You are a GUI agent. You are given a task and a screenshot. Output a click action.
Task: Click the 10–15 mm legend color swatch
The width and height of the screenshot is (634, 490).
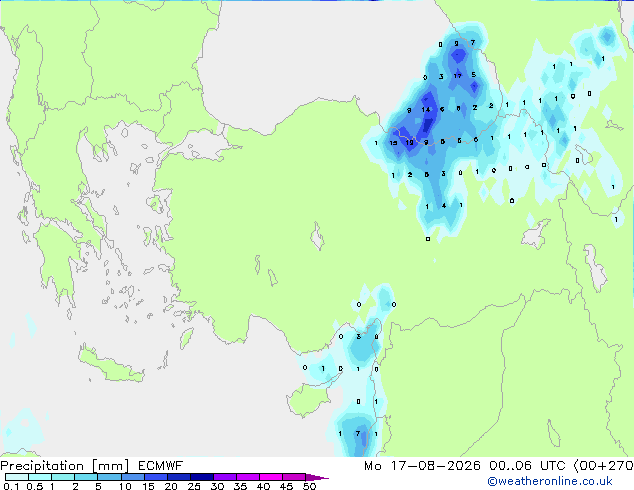coord(132,477)
